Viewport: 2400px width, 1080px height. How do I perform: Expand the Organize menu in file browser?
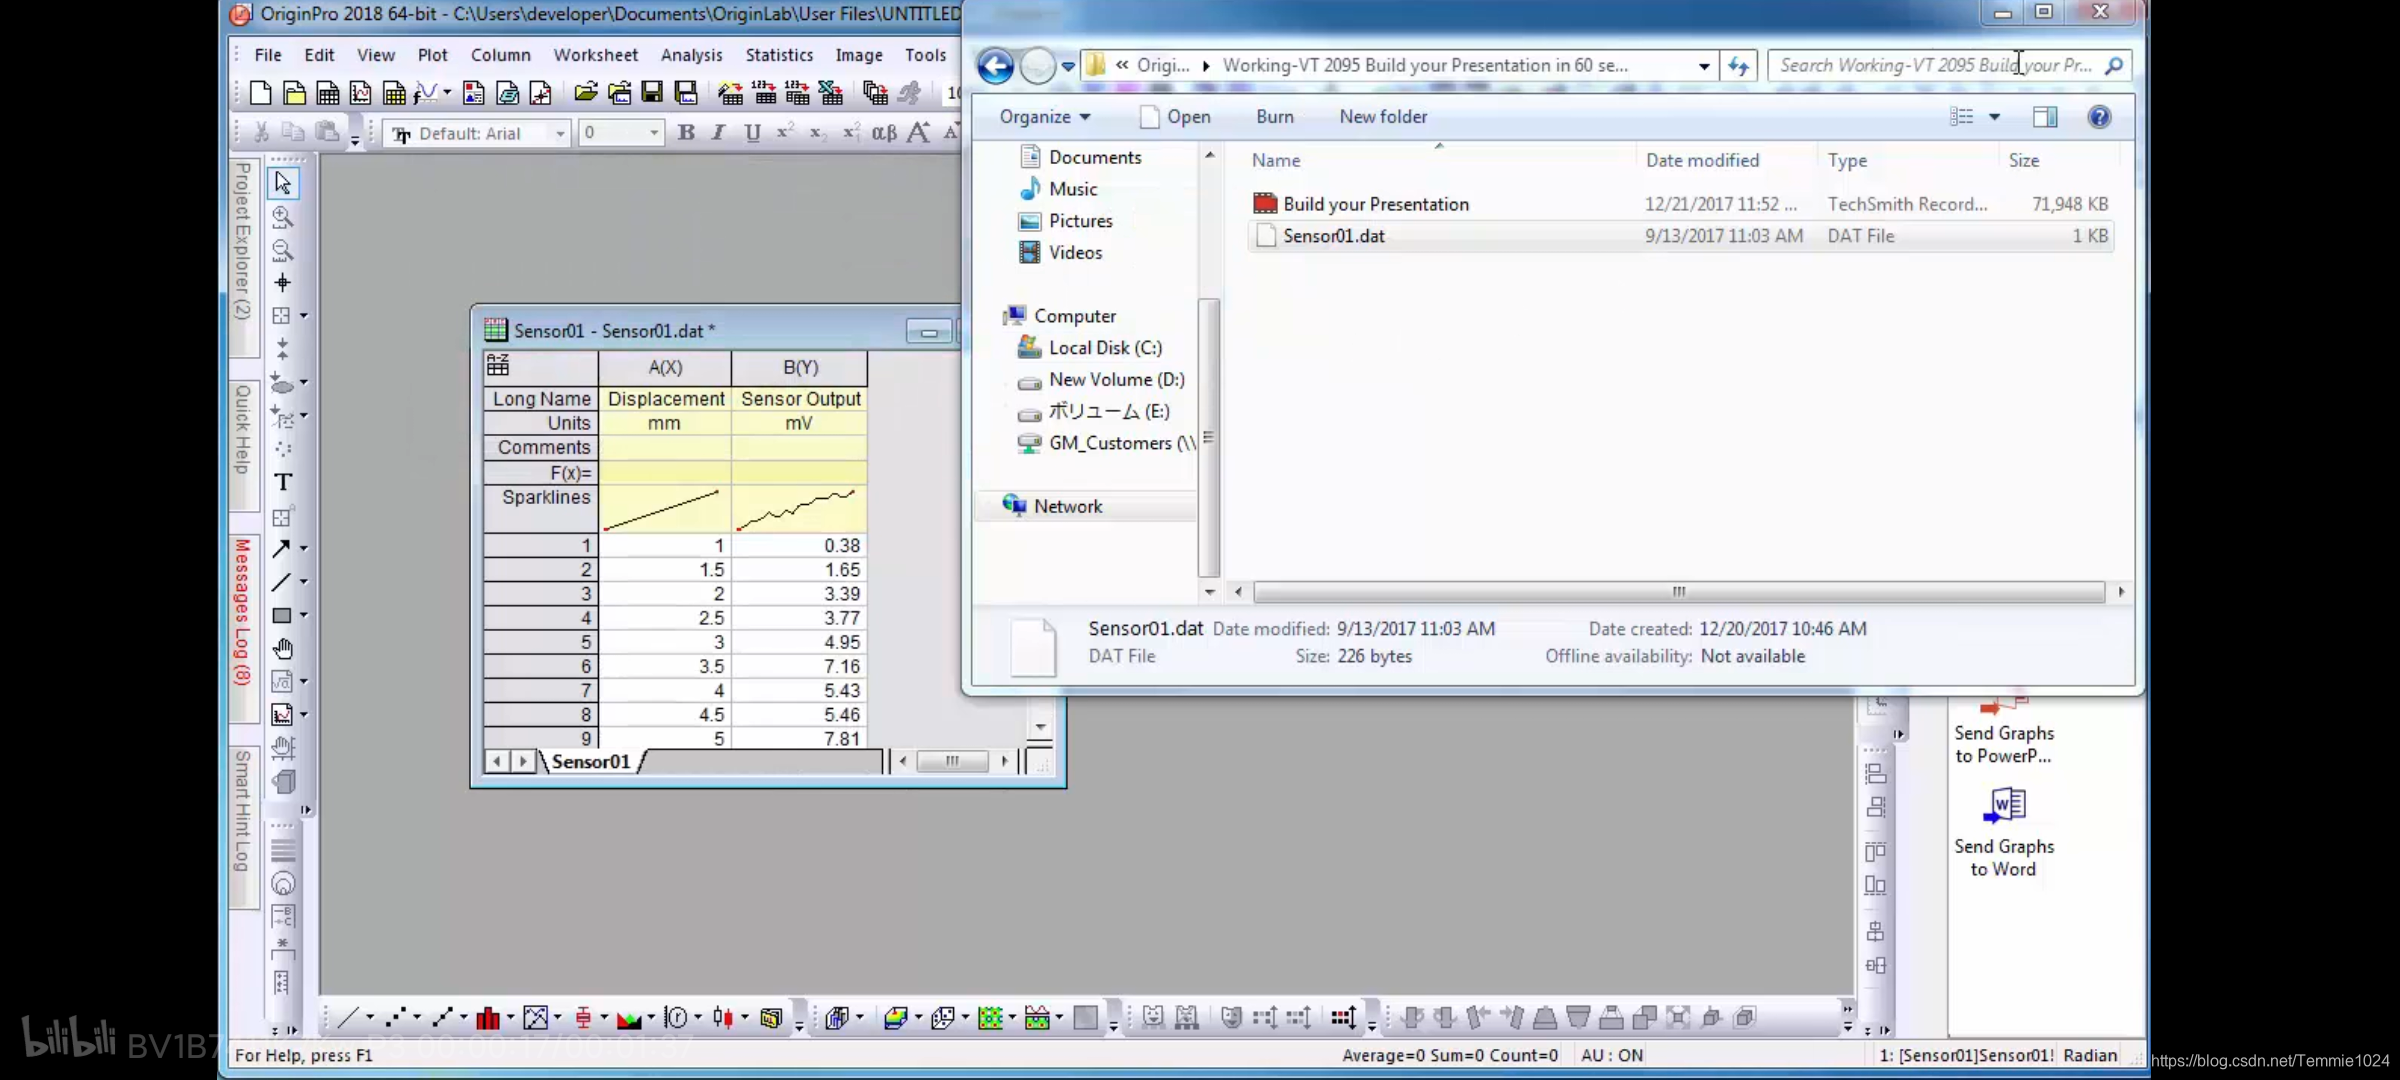coord(1044,117)
